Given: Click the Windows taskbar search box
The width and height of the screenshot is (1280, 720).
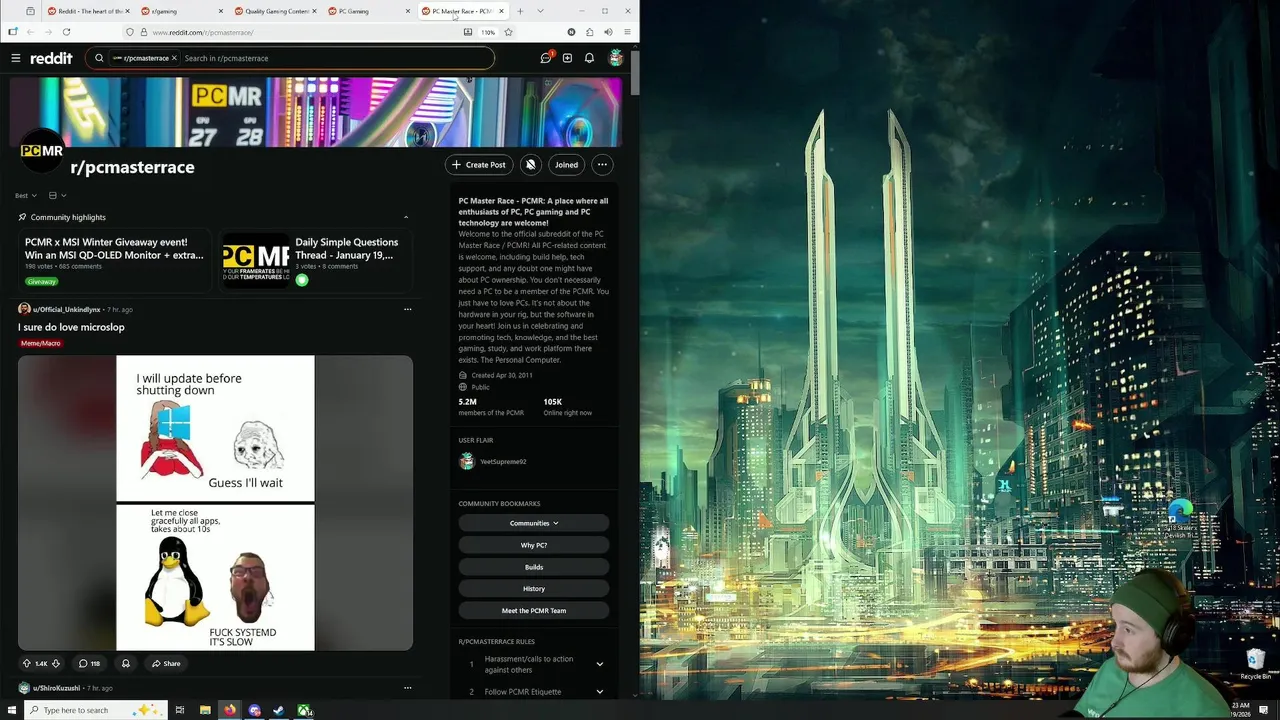Looking at the screenshot, I should [x=95, y=710].
